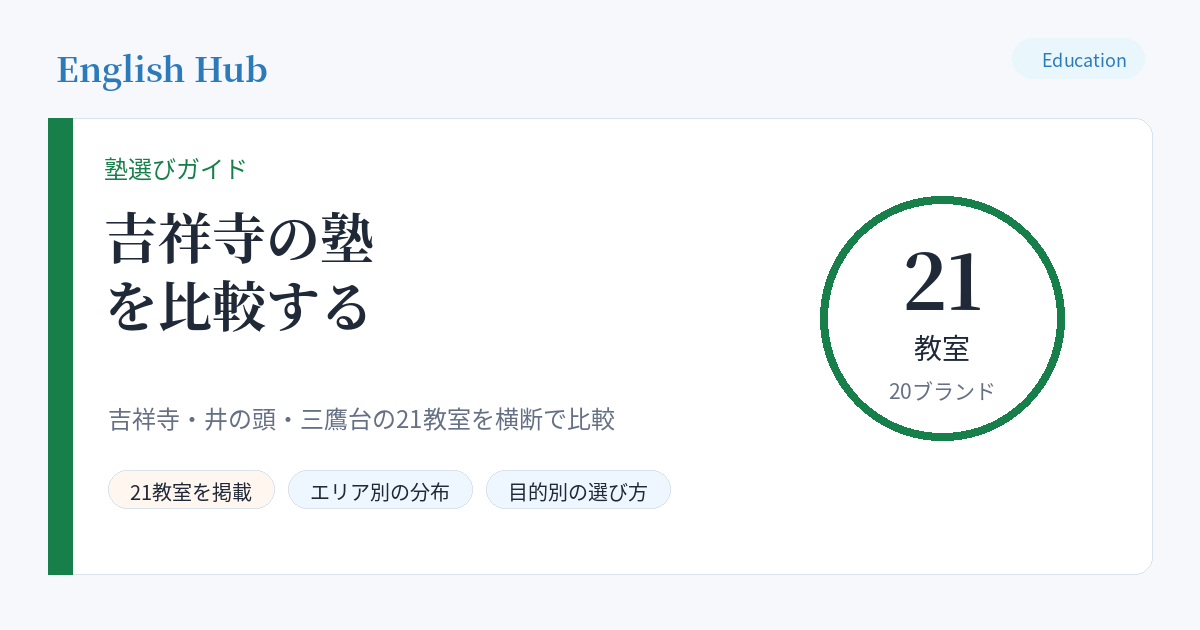Click the 教室 label inside the circle
The image size is (1200, 630).
tap(942, 349)
